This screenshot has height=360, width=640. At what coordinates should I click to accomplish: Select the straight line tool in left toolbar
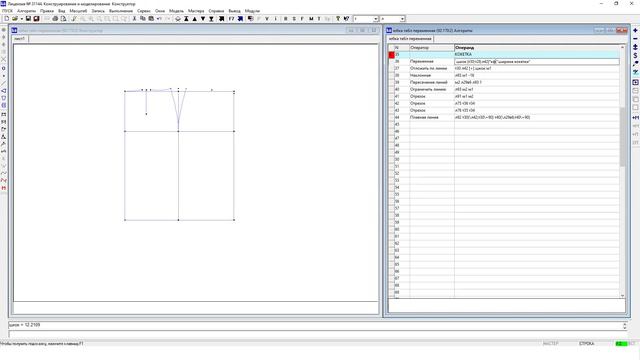(x=4, y=83)
